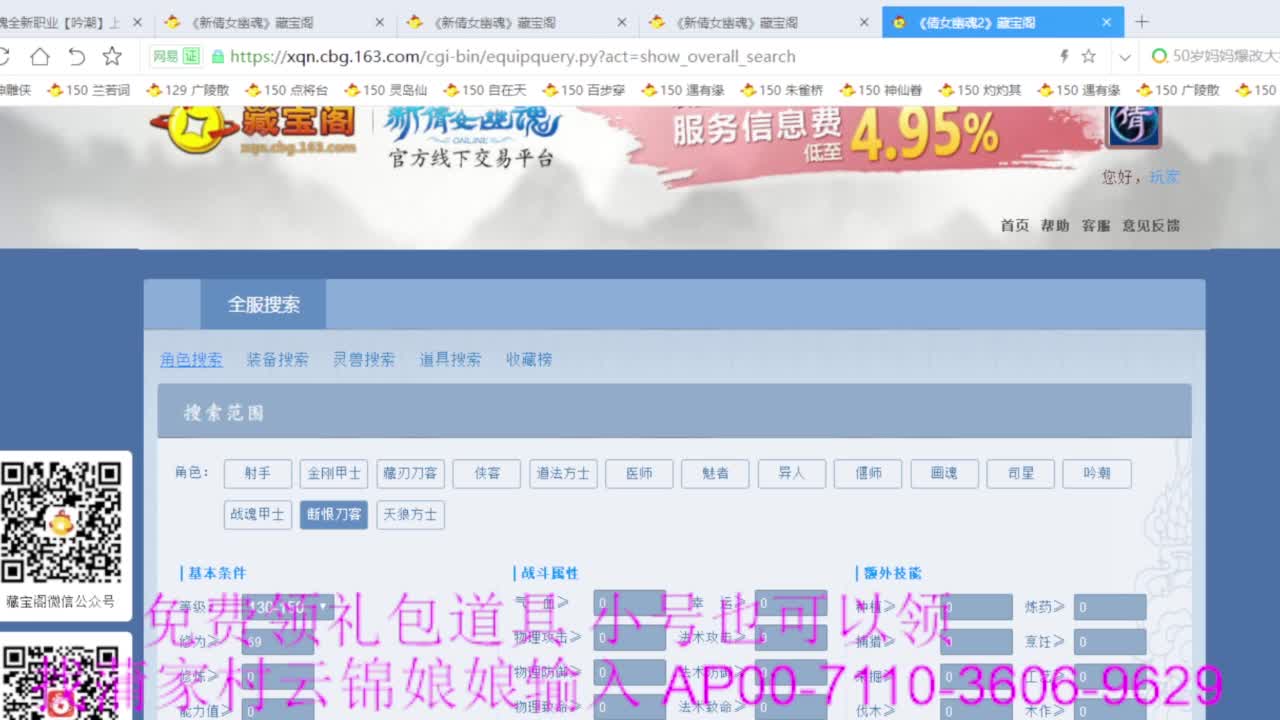Open bookmark 150 灼灼其
The image size is (1280, 720).
coord(980,90)
